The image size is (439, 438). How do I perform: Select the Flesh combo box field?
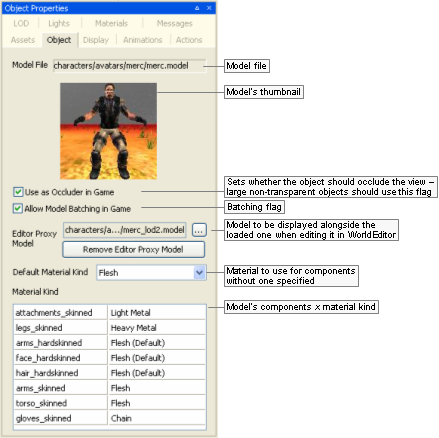151,273
